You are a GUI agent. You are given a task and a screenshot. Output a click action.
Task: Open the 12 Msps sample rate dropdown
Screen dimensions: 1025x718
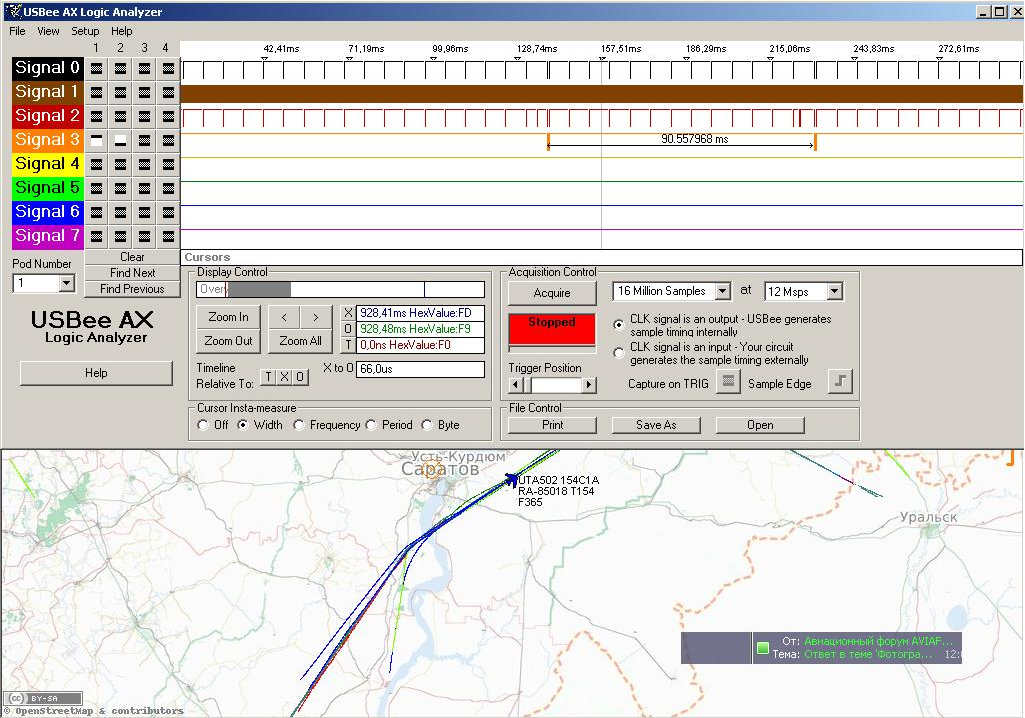[x=835, y=291]
